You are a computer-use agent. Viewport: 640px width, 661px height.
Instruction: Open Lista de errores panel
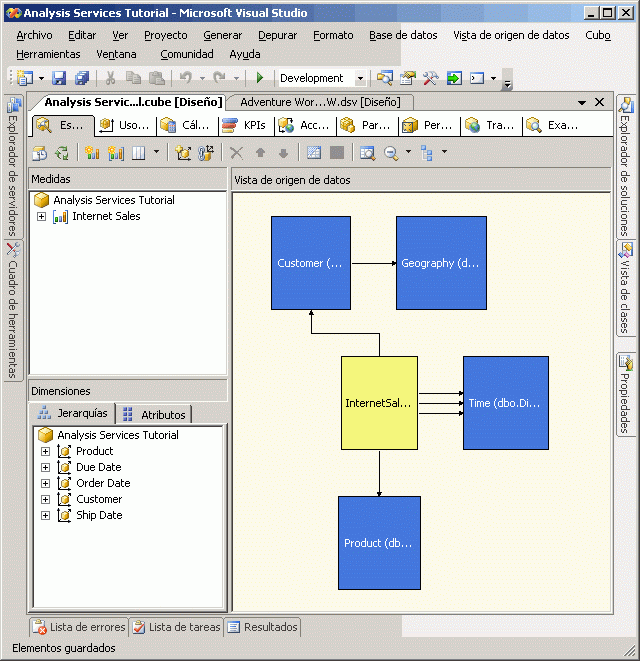(x=79, y=627)
